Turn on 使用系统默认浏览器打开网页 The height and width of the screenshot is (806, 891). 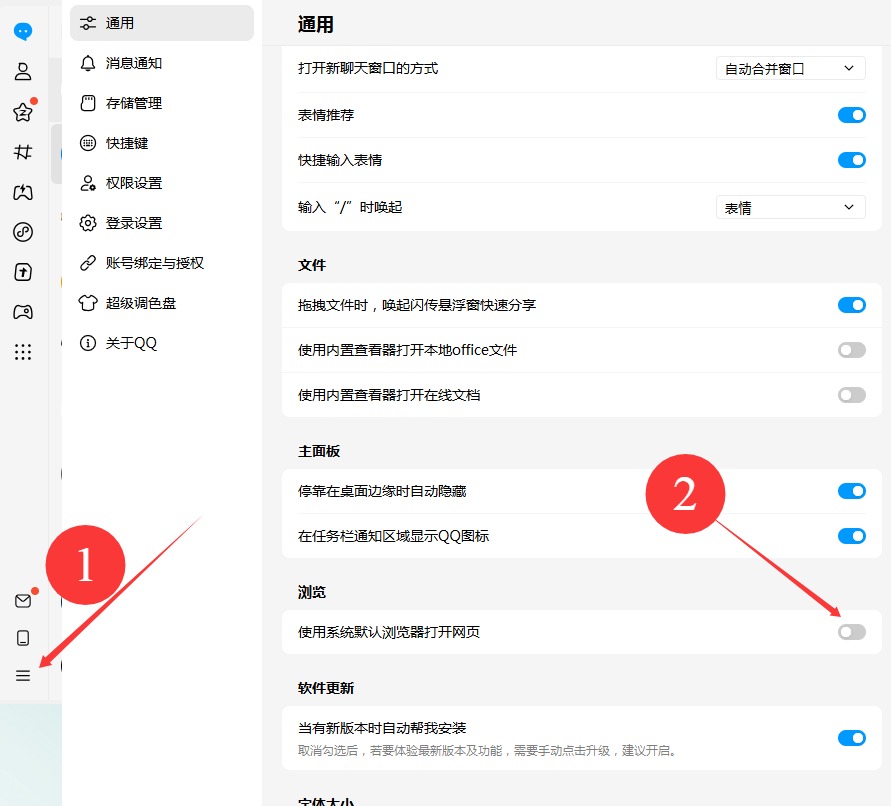pyautogui.click(x=851, y=632)
